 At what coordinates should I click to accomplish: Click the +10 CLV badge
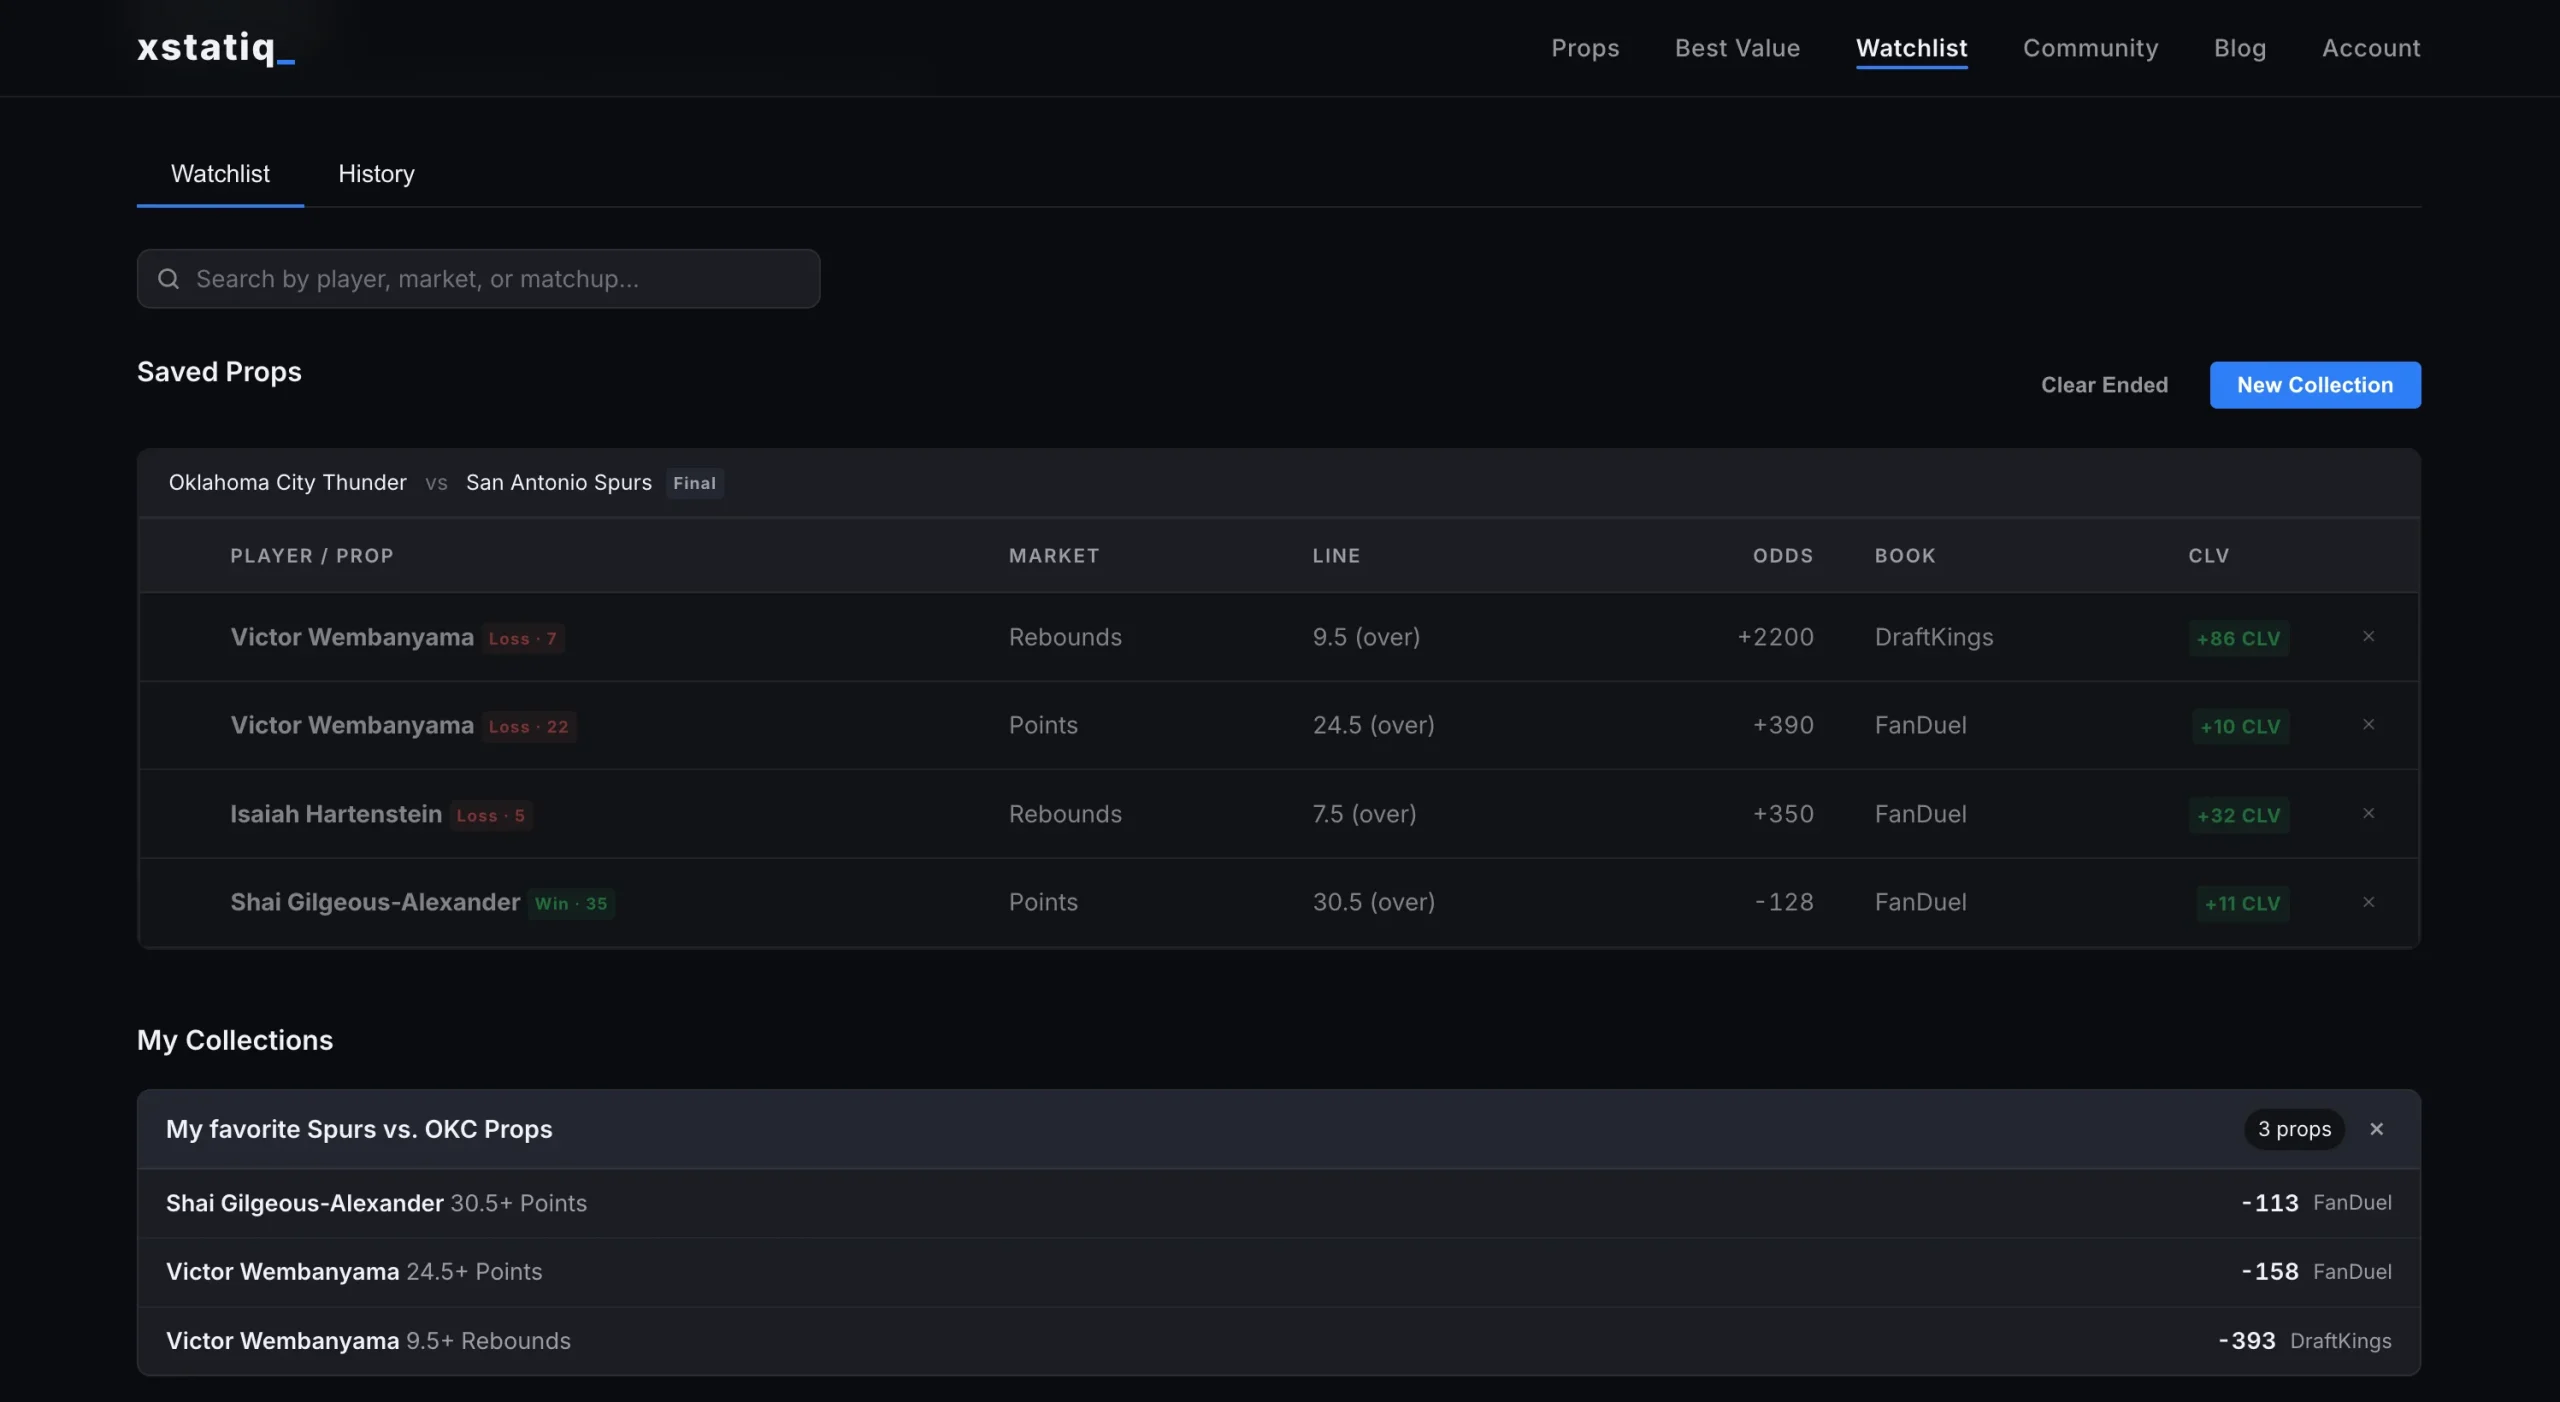pos(2240,726)
